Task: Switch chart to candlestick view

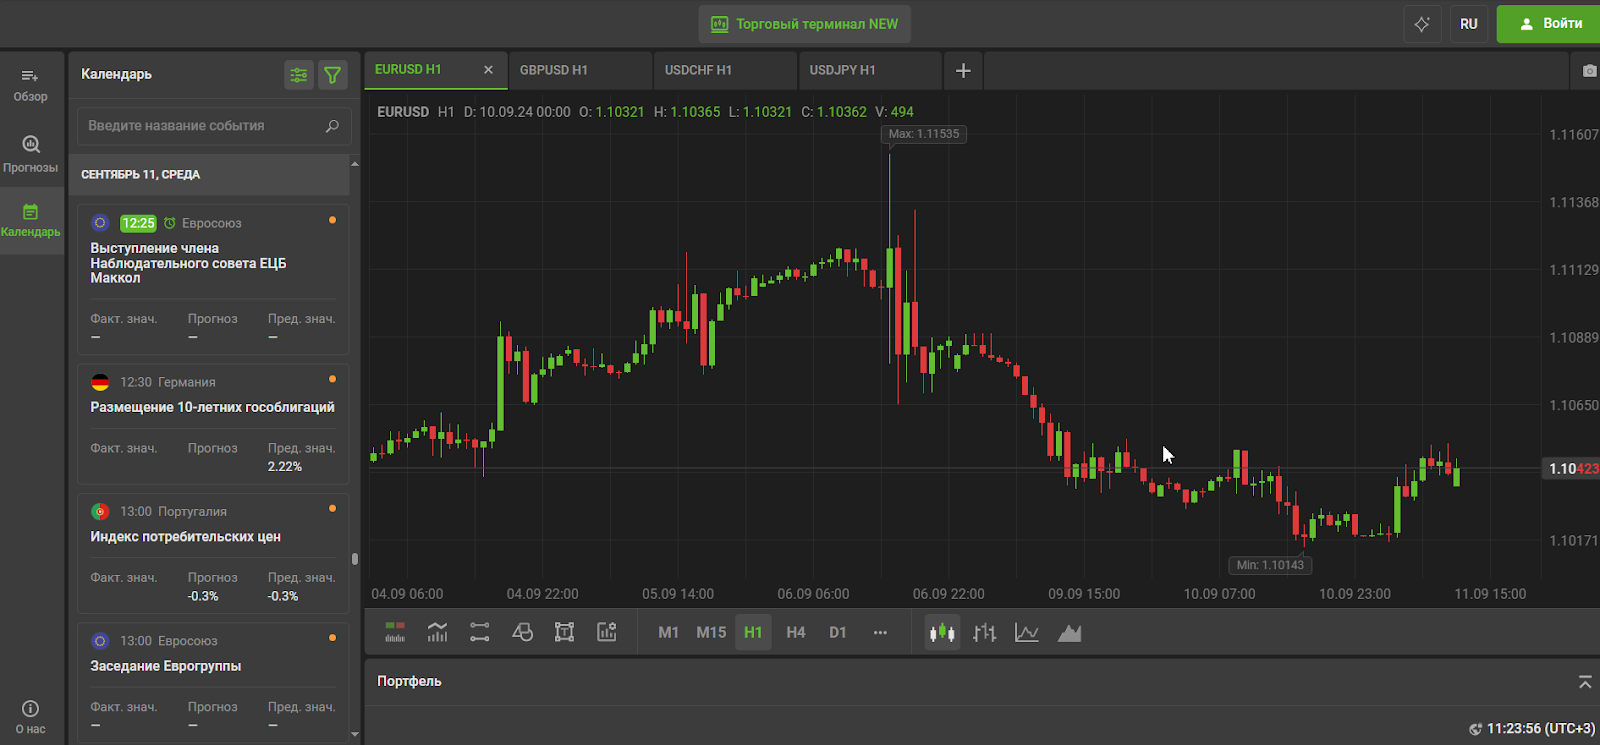Action: [x=942, y=632]
